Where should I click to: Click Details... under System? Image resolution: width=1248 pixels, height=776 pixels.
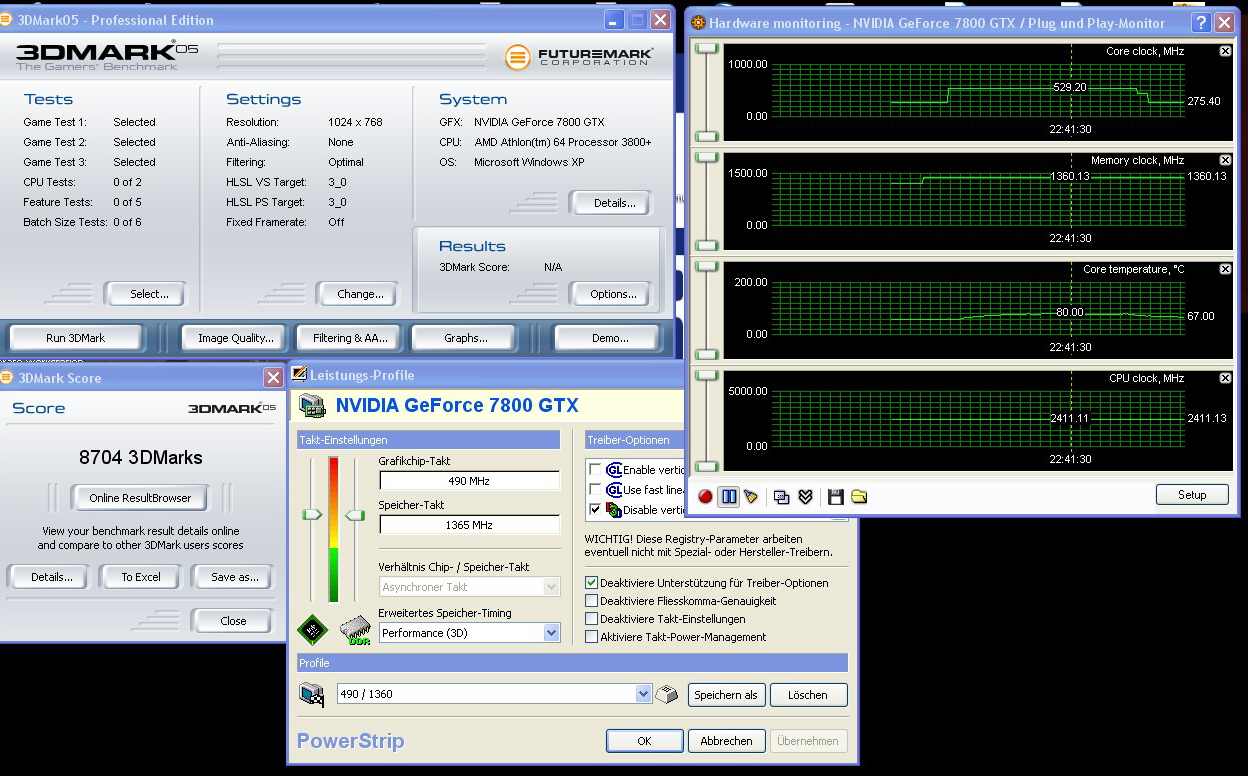tap(613, 203)
